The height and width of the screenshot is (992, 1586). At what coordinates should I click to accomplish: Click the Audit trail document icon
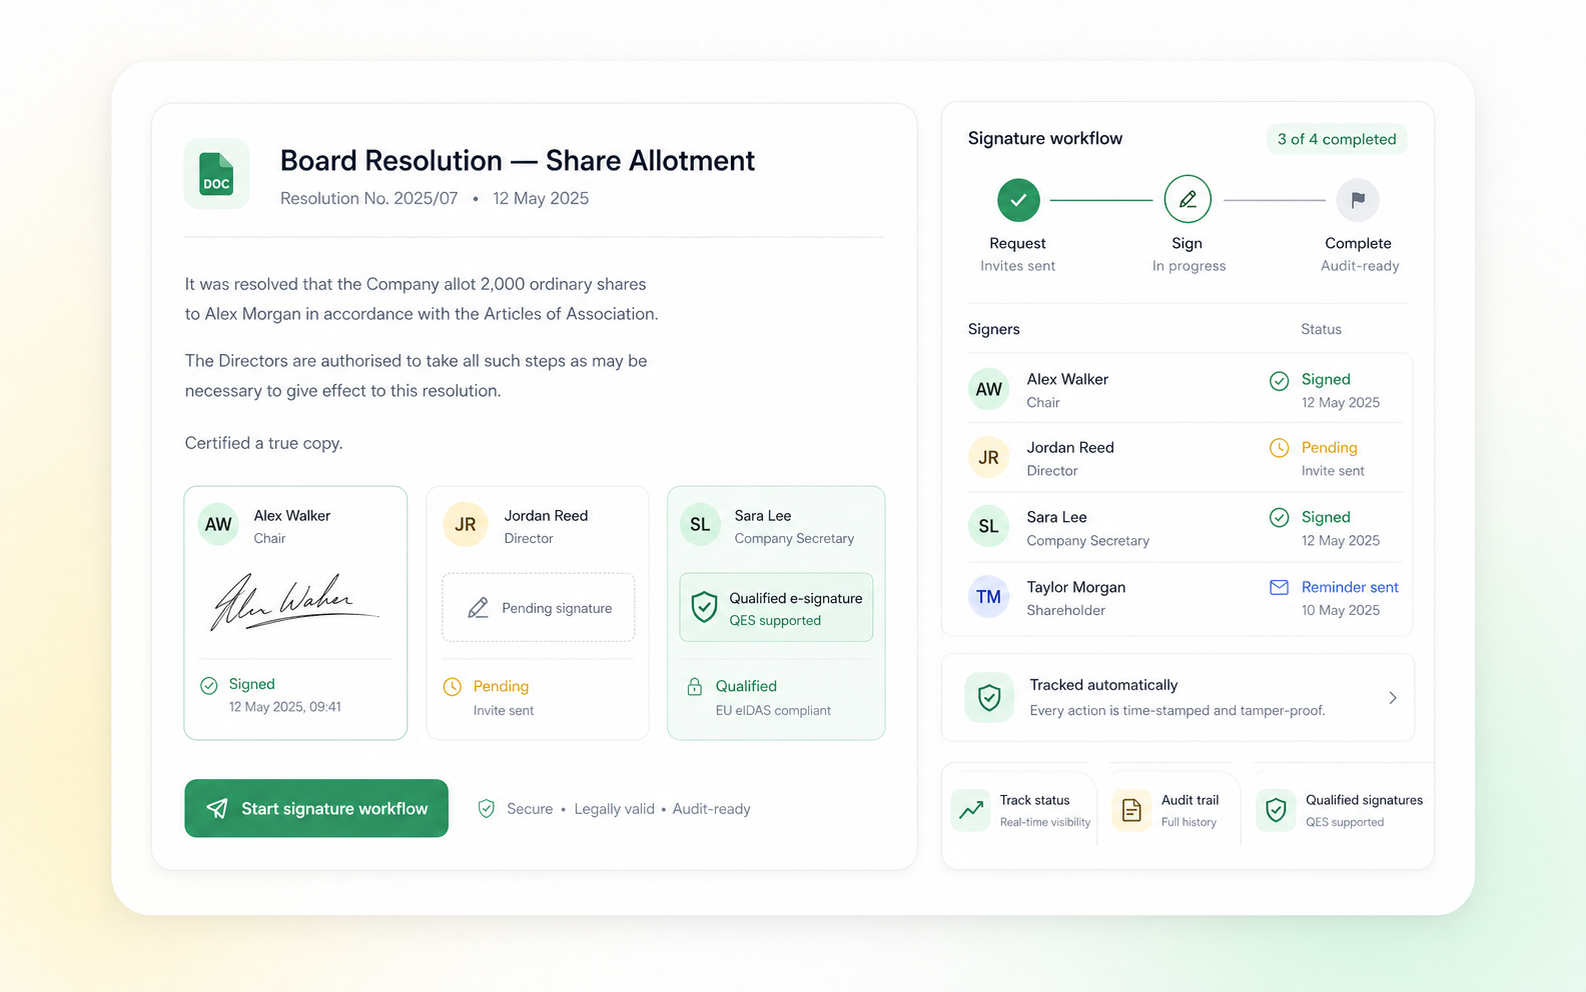(1131, 810)
